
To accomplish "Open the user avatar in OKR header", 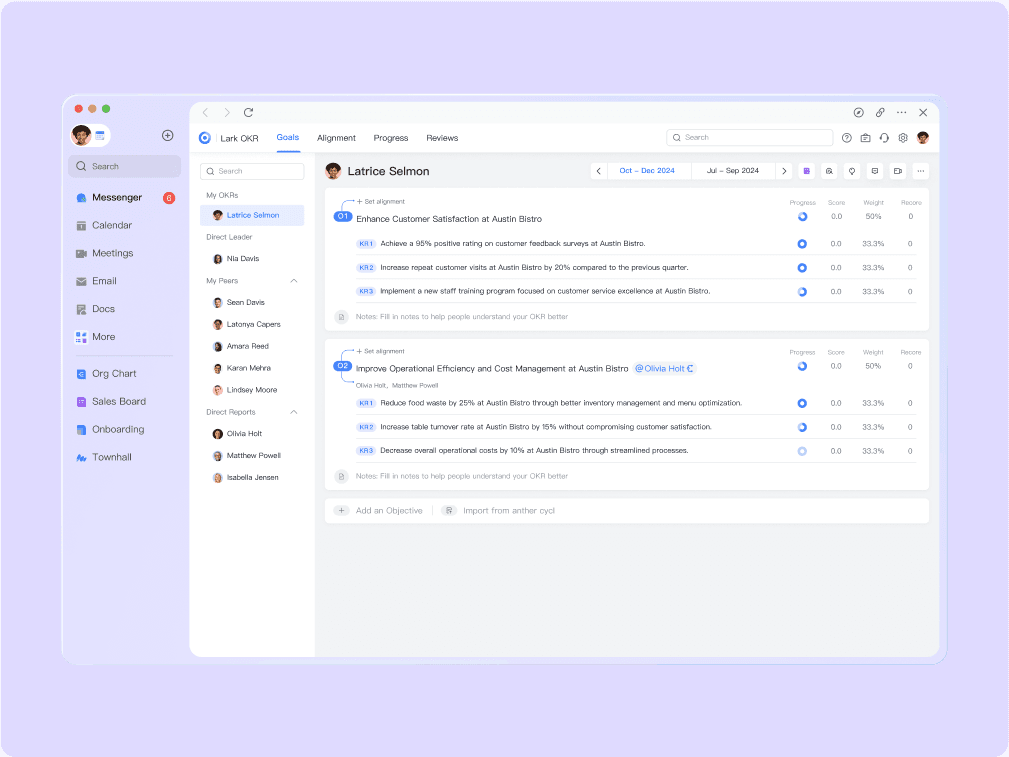I will (923, 138).
